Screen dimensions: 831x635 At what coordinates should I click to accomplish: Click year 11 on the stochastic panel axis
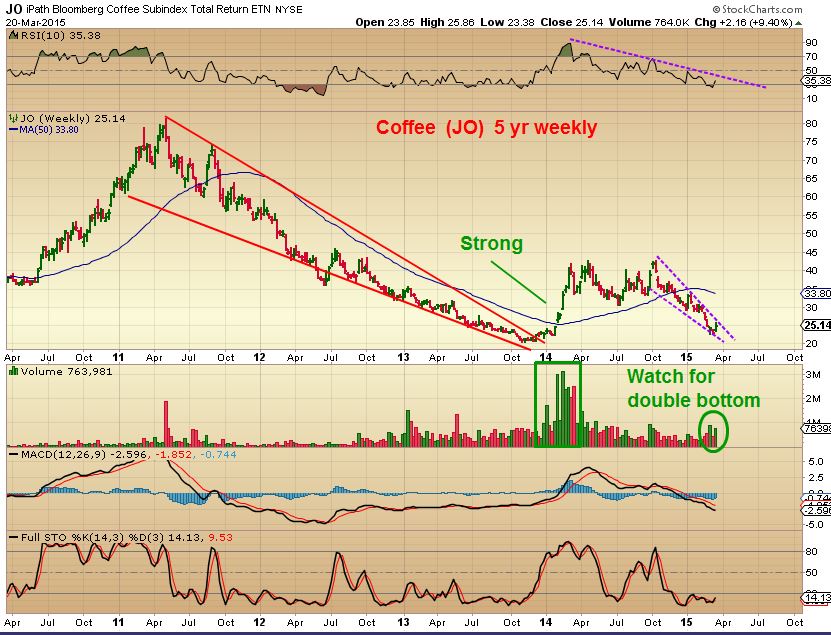pyautogui.click(x=118, y=622)
